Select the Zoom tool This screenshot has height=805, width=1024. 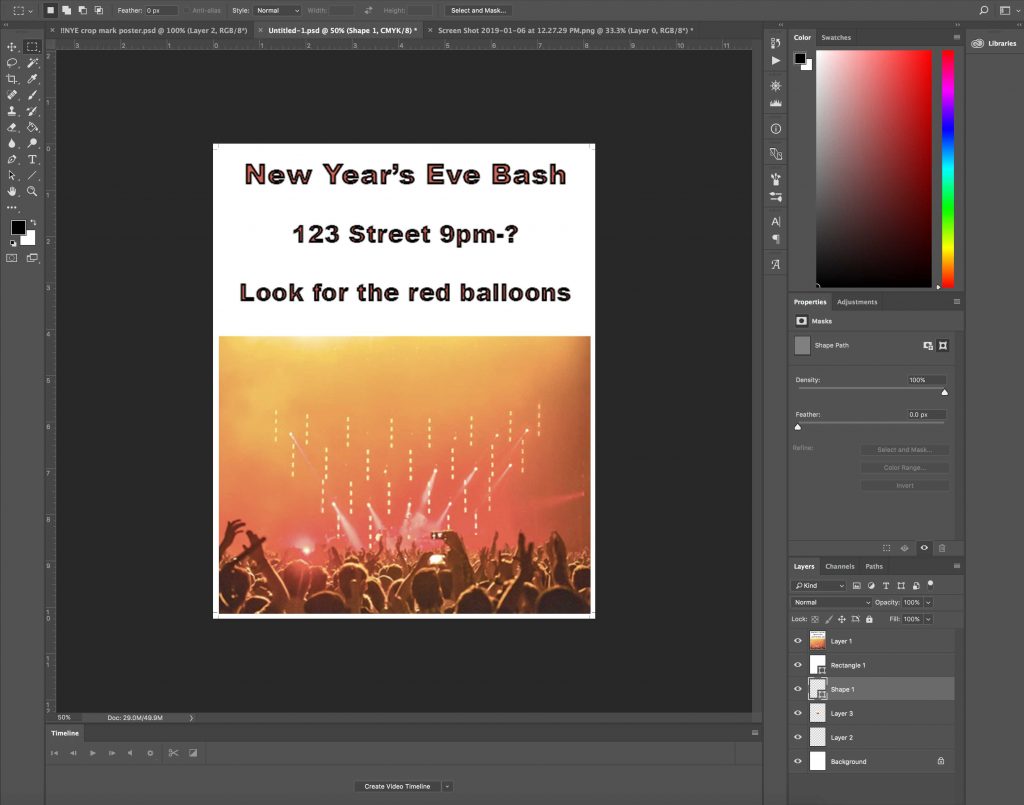(30, 191)
